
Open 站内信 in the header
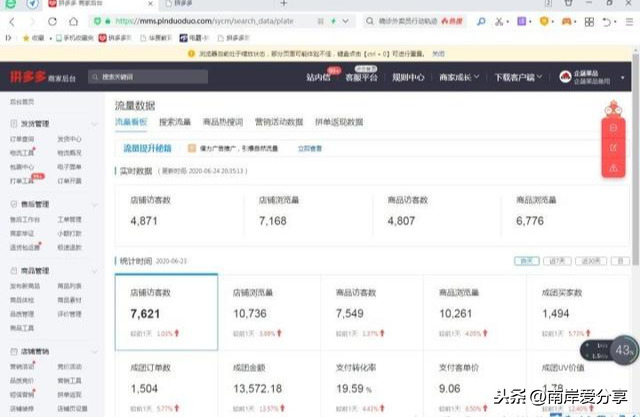click(x=318, y=77)
